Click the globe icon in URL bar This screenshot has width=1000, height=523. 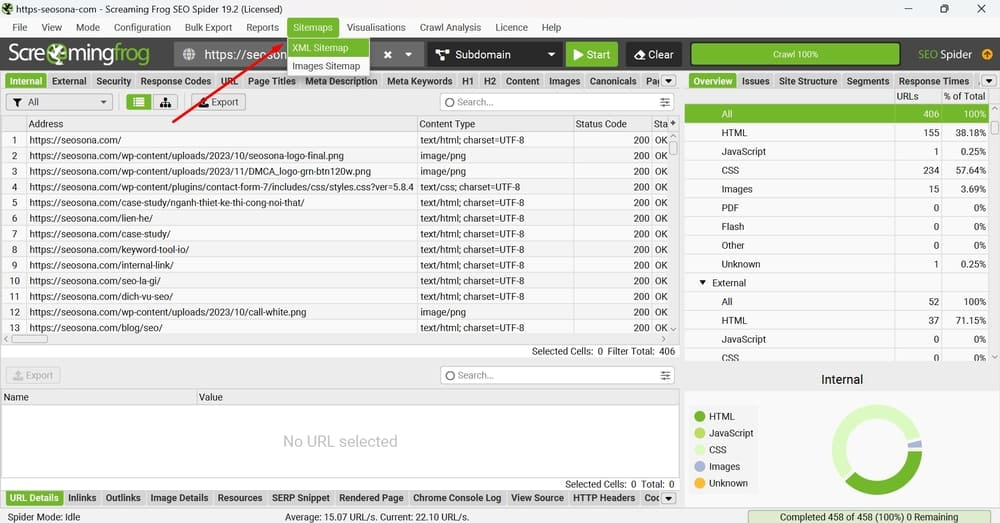189,55
